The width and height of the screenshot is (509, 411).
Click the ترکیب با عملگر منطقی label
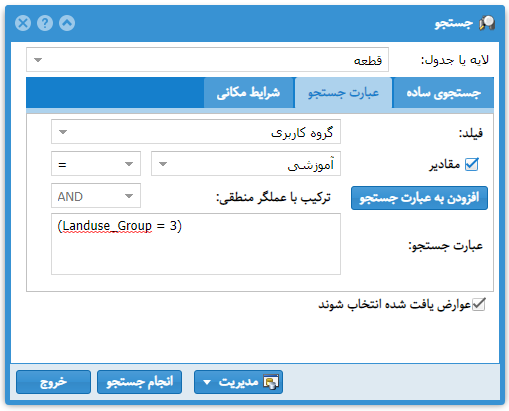[273, 197]
